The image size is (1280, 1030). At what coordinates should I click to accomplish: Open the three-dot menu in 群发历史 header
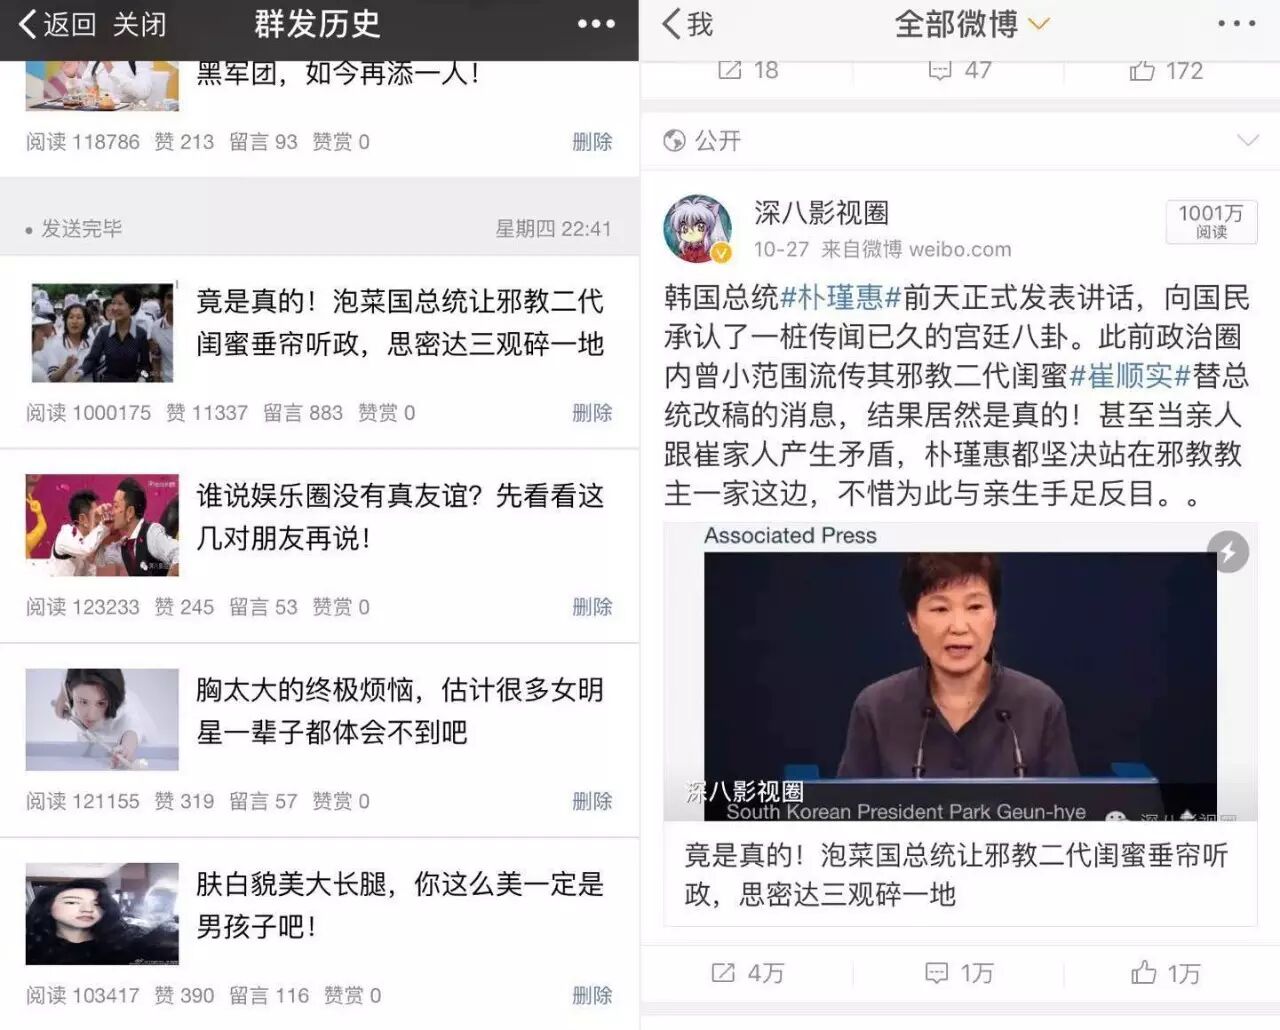tap(596, 24)
